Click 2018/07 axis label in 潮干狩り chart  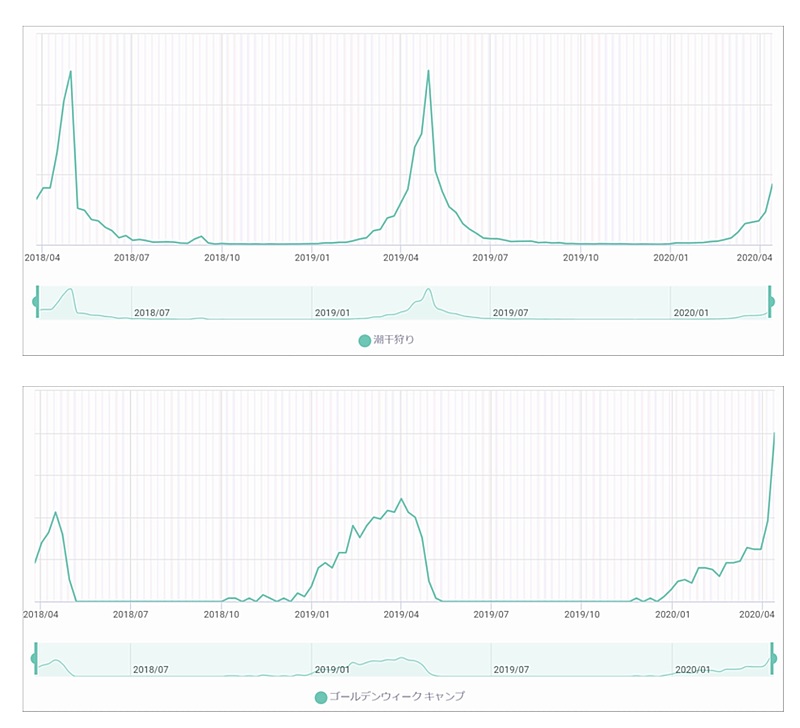tap(131, 258)
